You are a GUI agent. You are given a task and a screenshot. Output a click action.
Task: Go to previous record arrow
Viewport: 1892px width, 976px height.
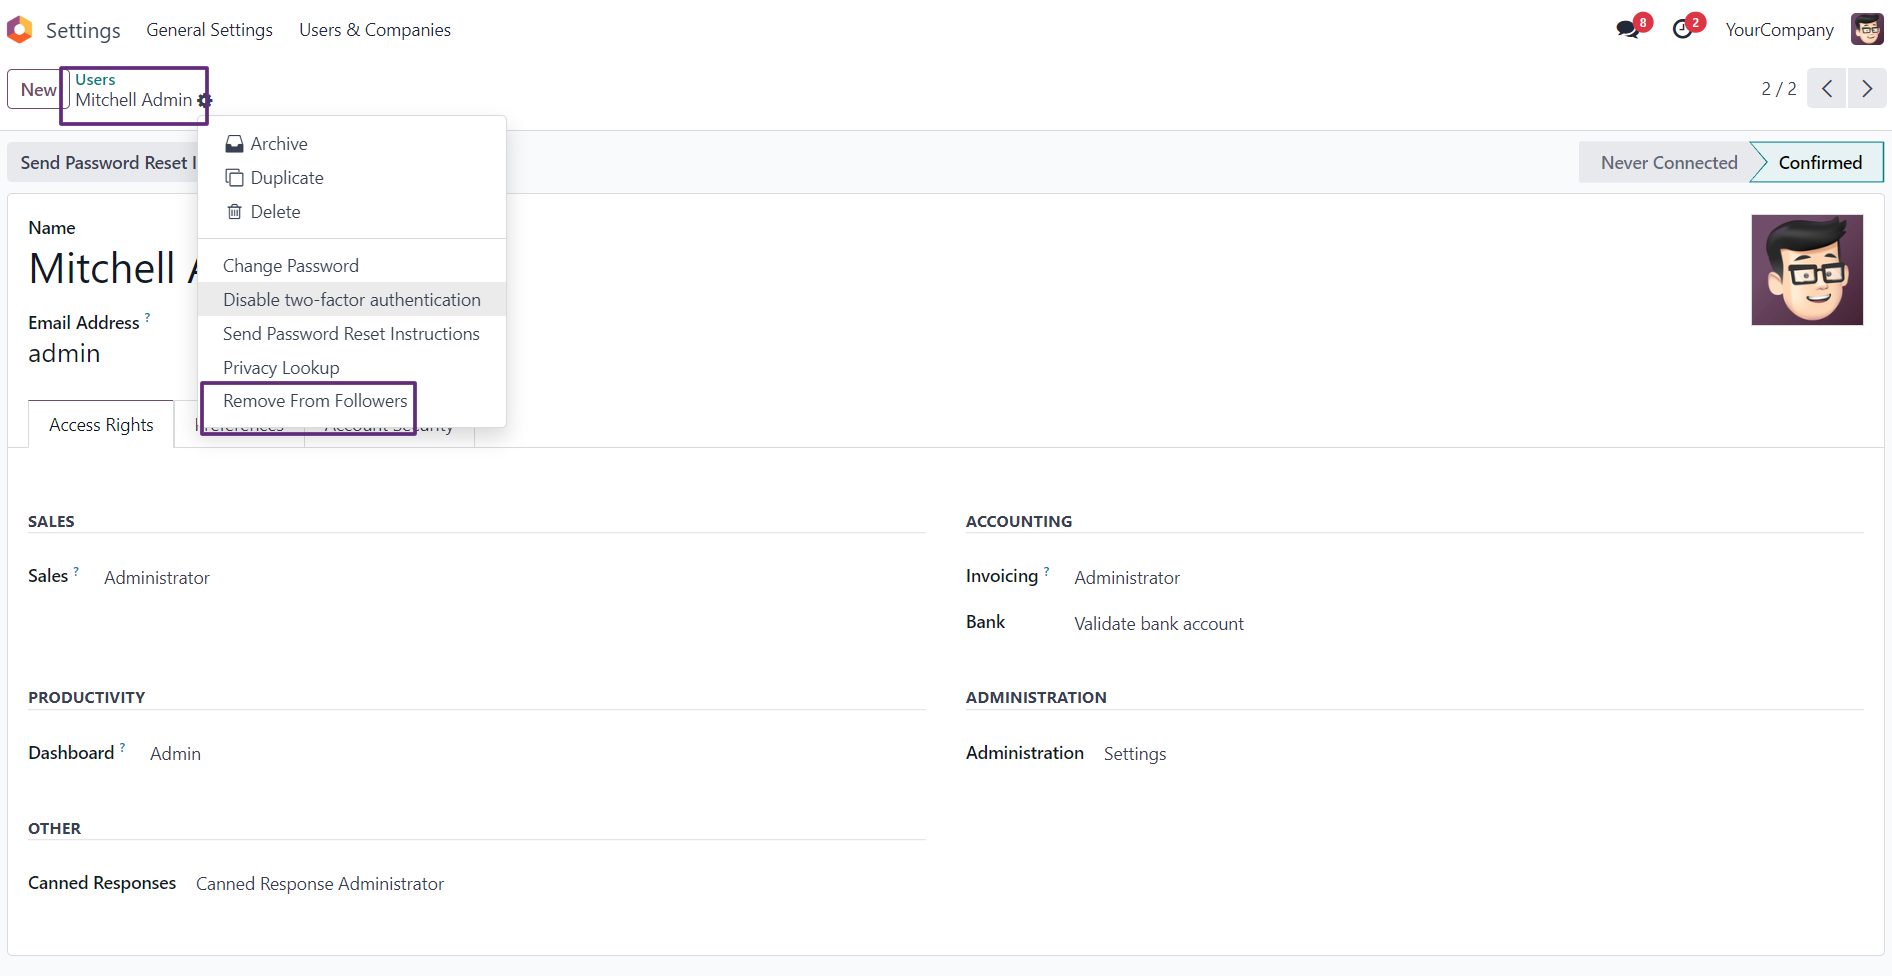(1826, 88)
